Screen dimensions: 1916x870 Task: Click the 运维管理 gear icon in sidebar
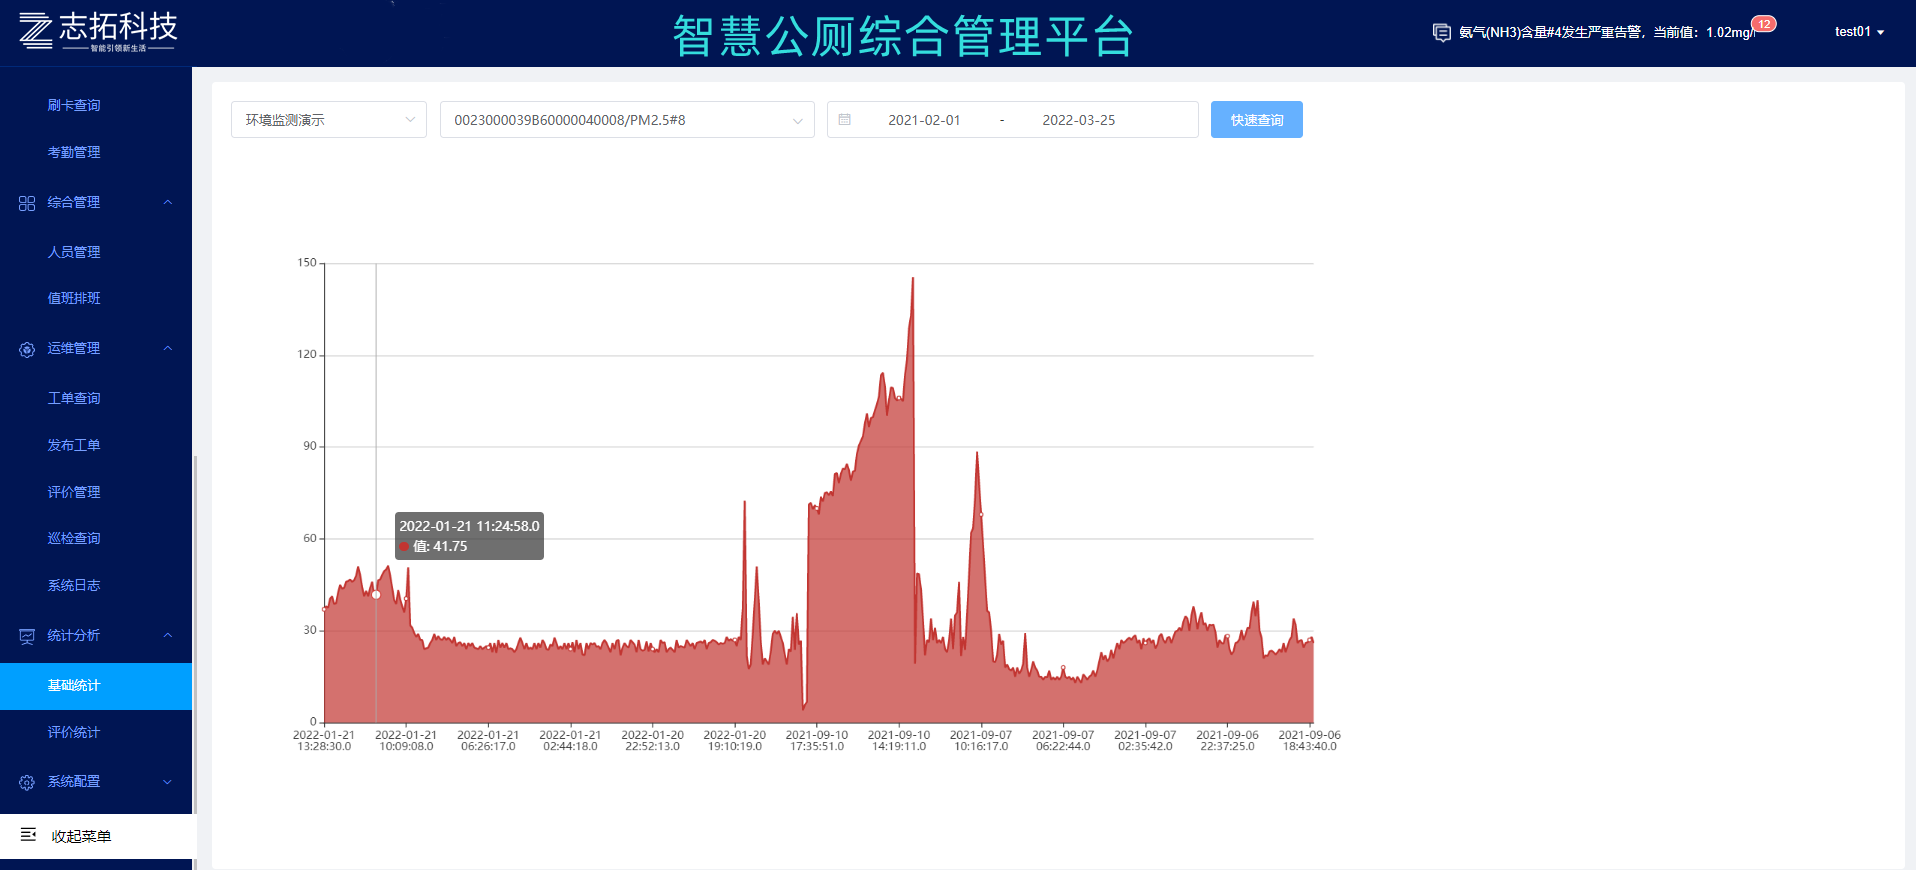[27, 349]
